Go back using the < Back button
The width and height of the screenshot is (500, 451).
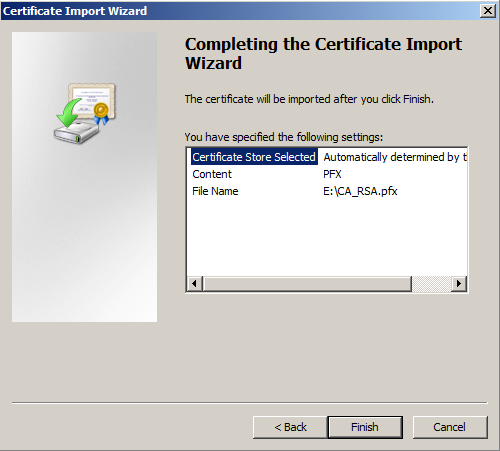click(290, 427)
